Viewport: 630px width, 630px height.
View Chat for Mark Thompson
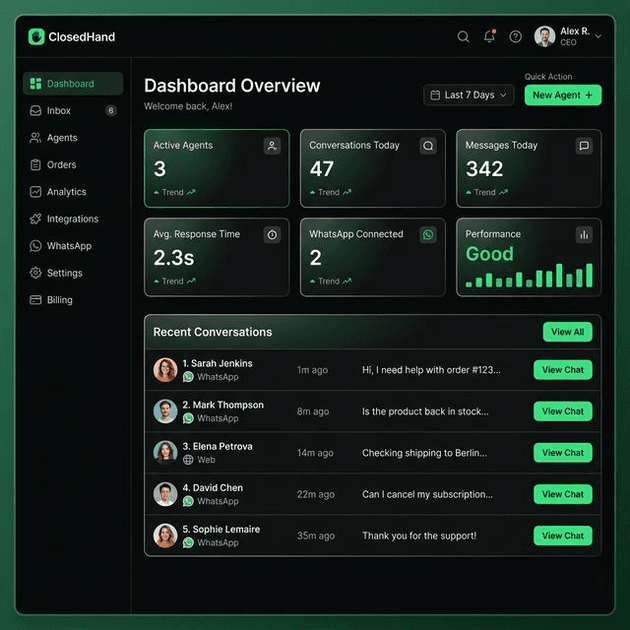pos(562,411)
